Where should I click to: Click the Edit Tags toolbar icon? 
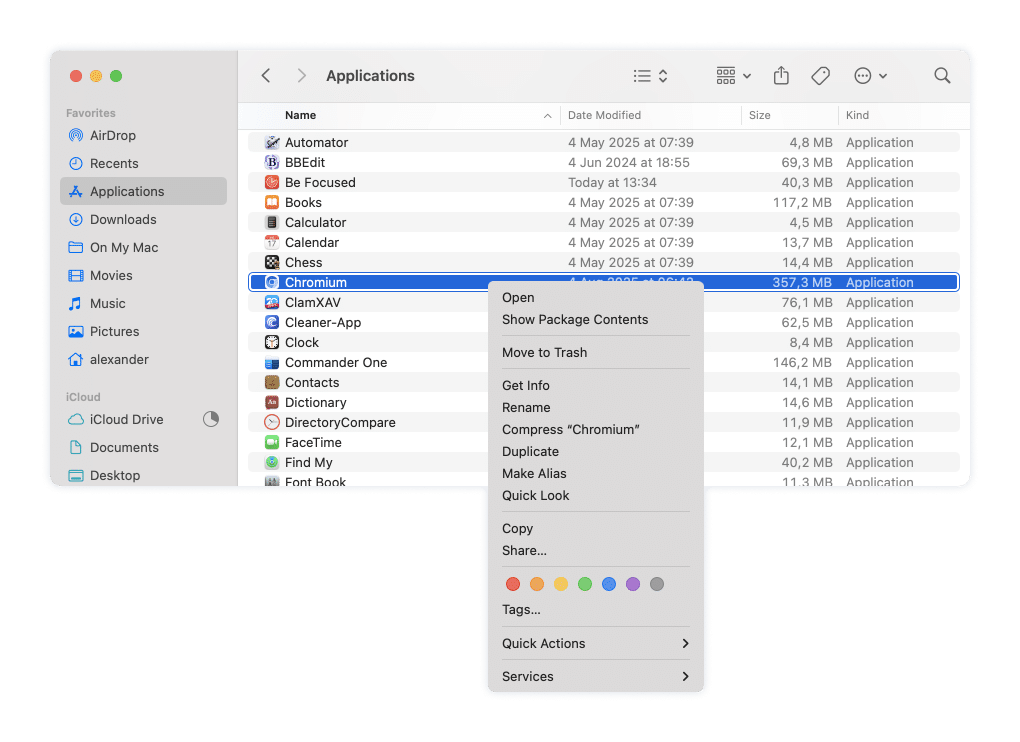pos(820,76)
